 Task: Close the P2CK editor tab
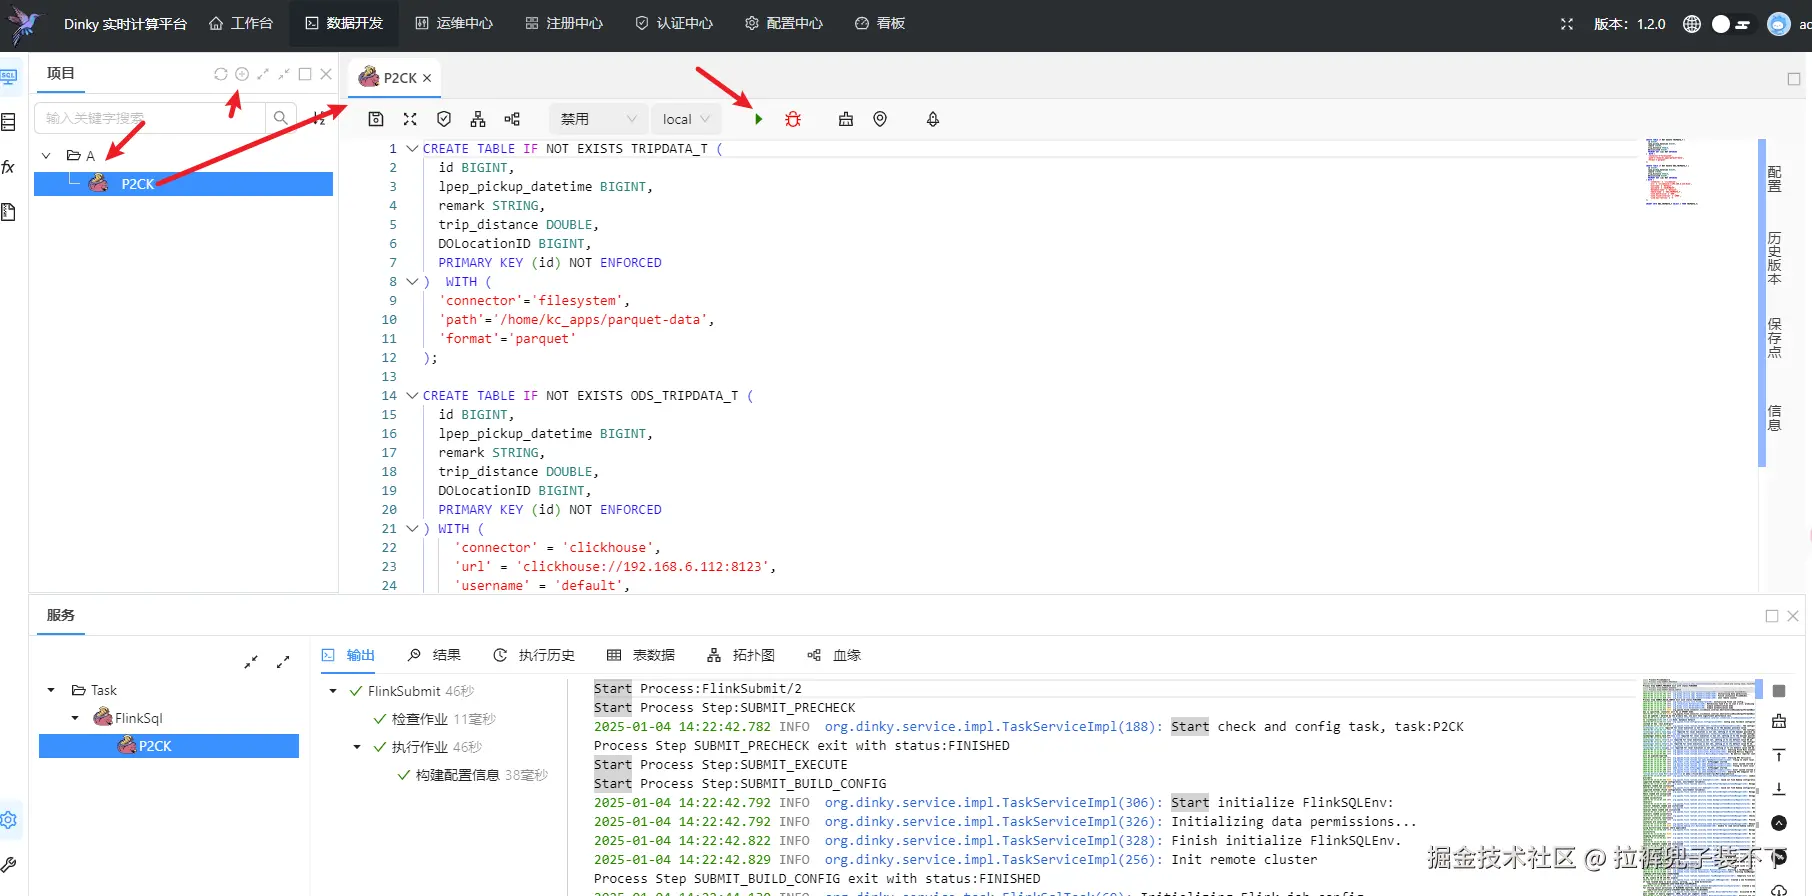pos(427,78)
